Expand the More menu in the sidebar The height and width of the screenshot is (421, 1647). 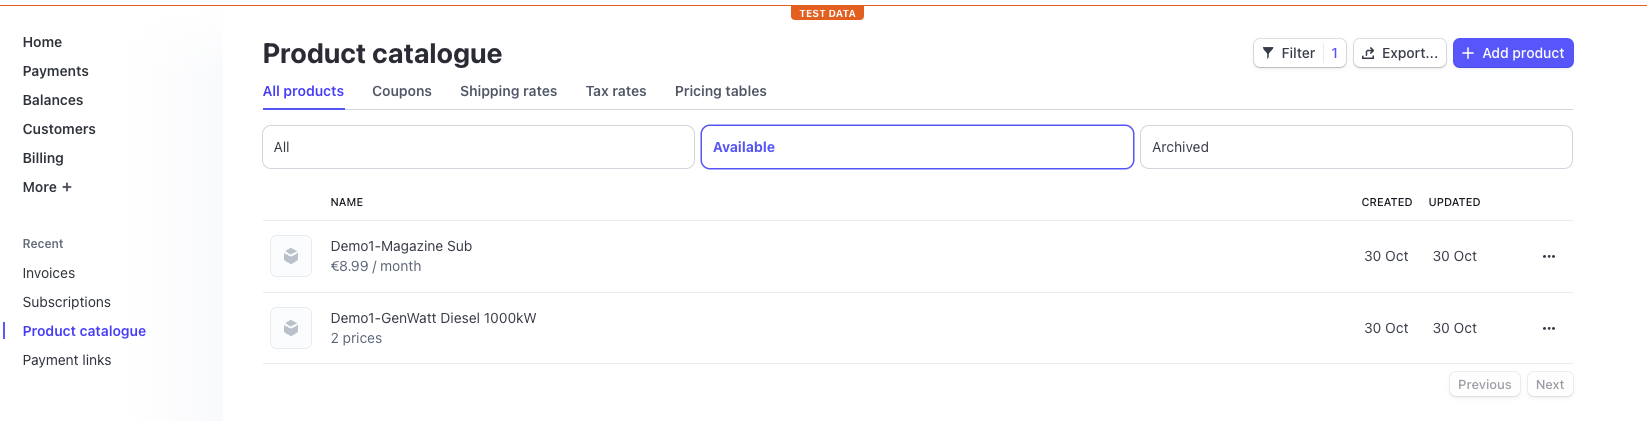(47, 187)
